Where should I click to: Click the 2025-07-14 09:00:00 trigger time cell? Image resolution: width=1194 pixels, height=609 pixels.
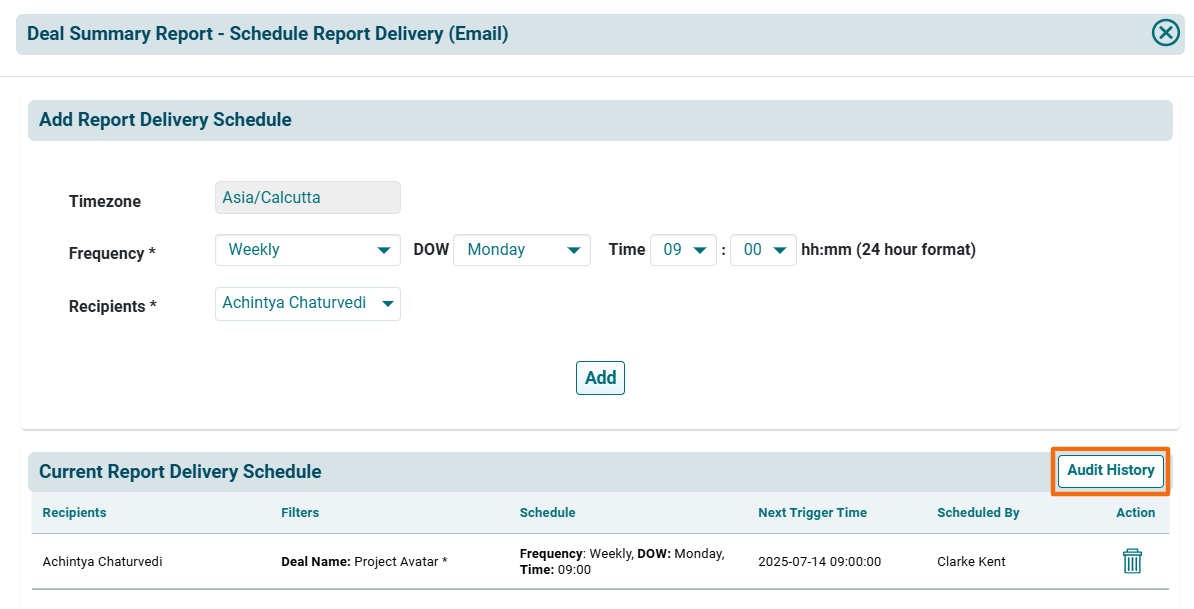pos(819,562)
